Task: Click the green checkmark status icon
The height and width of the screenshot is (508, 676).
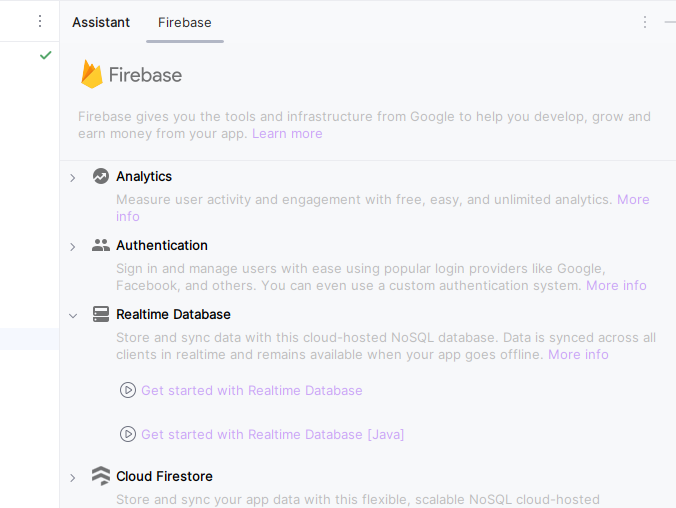Action: click(x=45, y=55)
